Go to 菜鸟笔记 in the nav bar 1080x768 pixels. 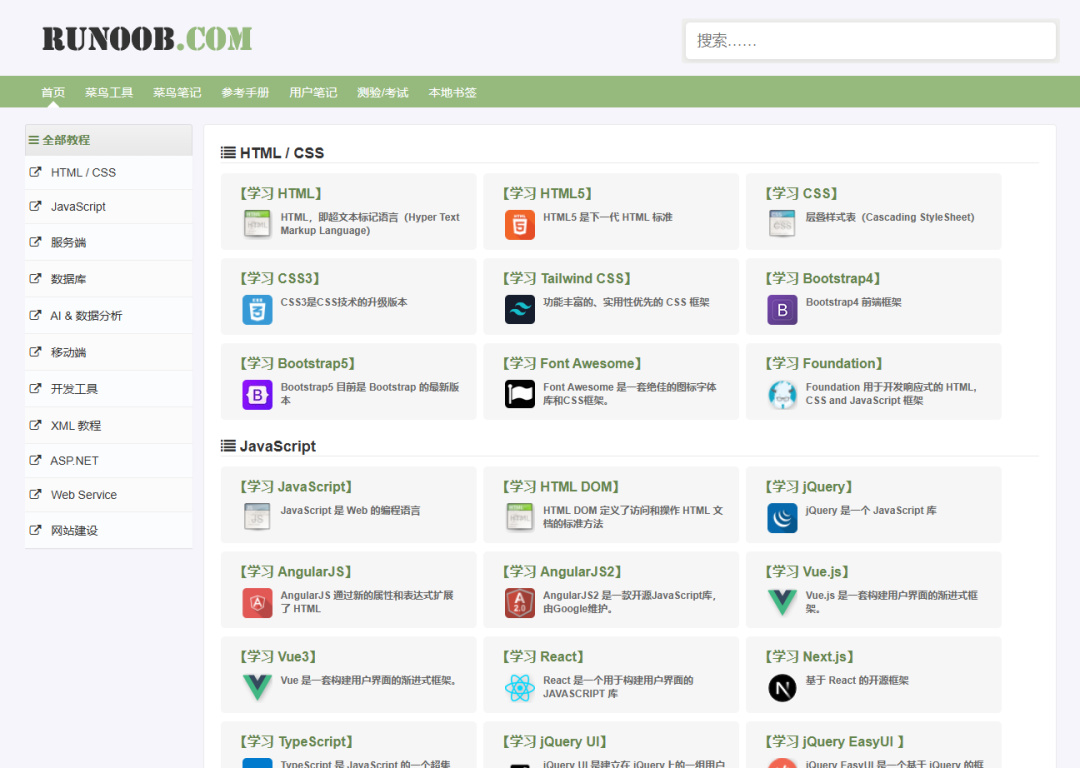click(177, 92)
